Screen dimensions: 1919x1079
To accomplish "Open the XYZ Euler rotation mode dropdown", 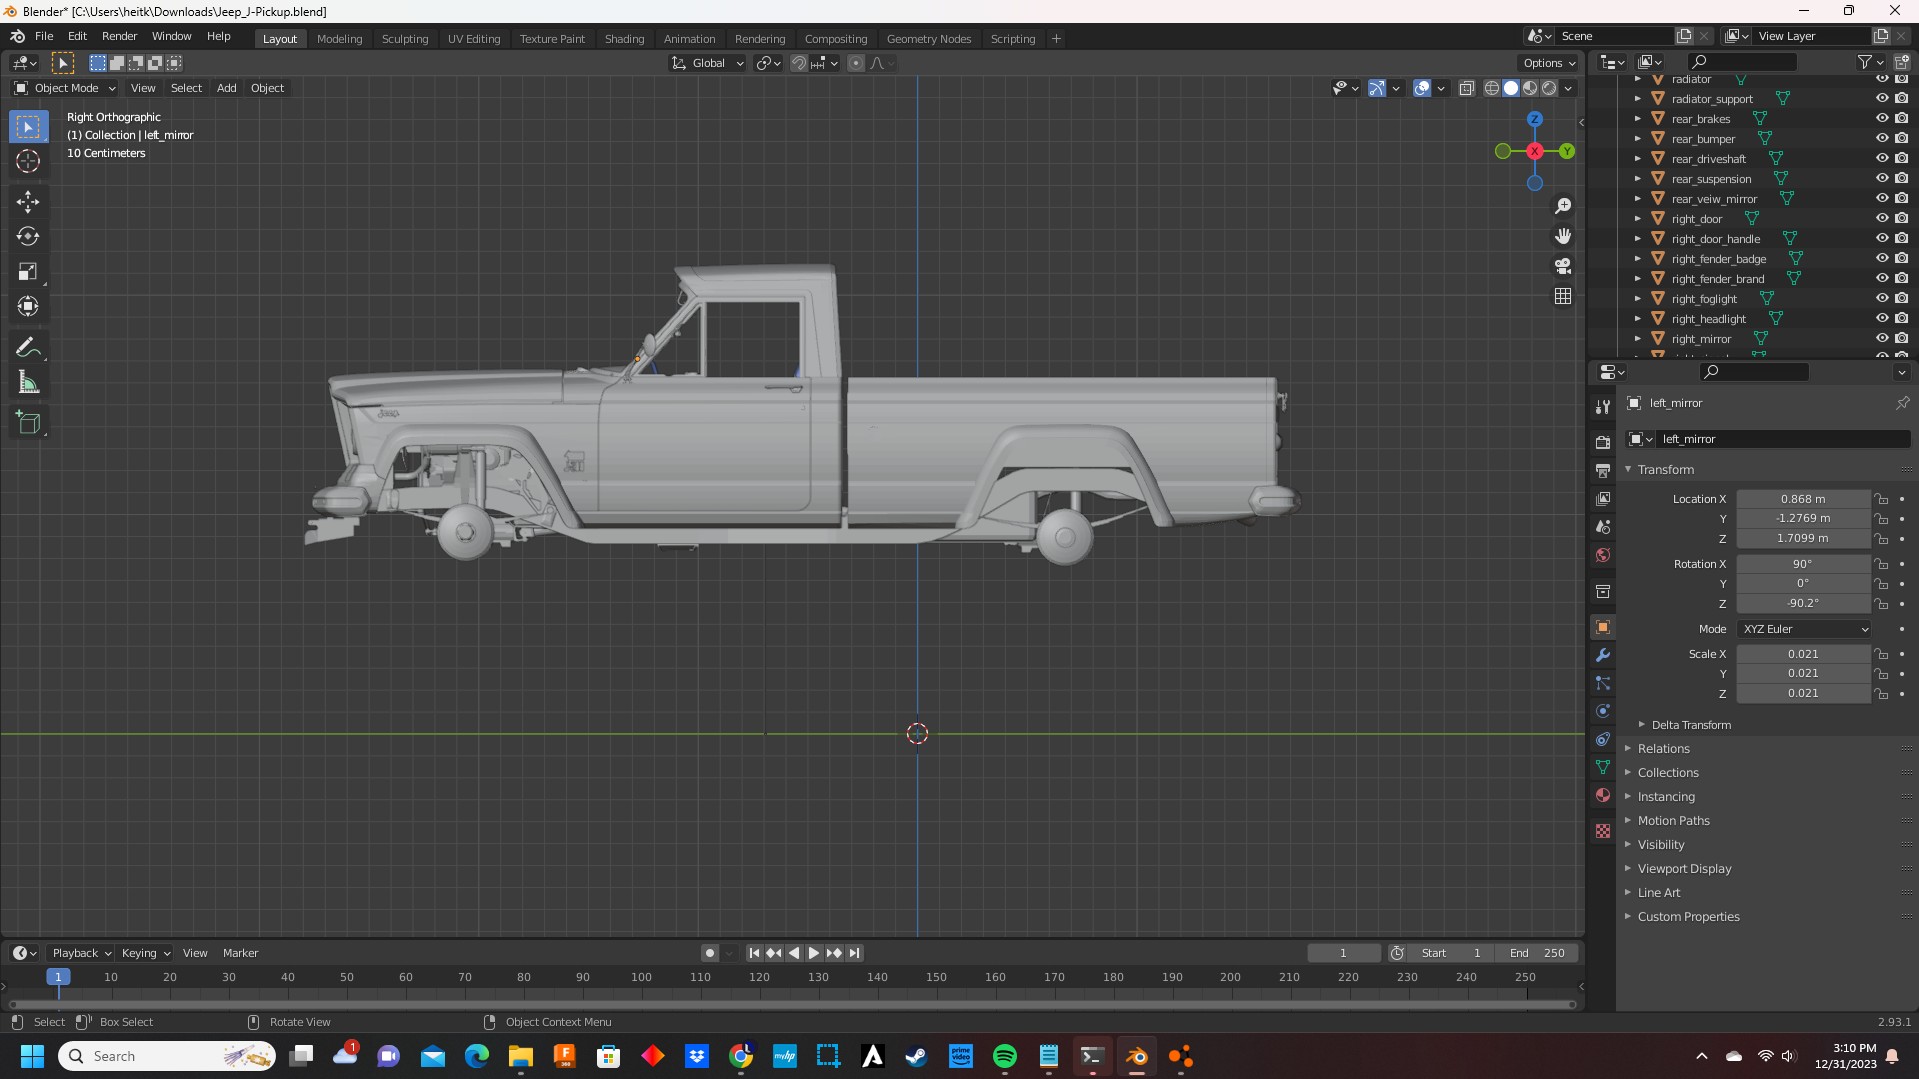I will 1804,629.
